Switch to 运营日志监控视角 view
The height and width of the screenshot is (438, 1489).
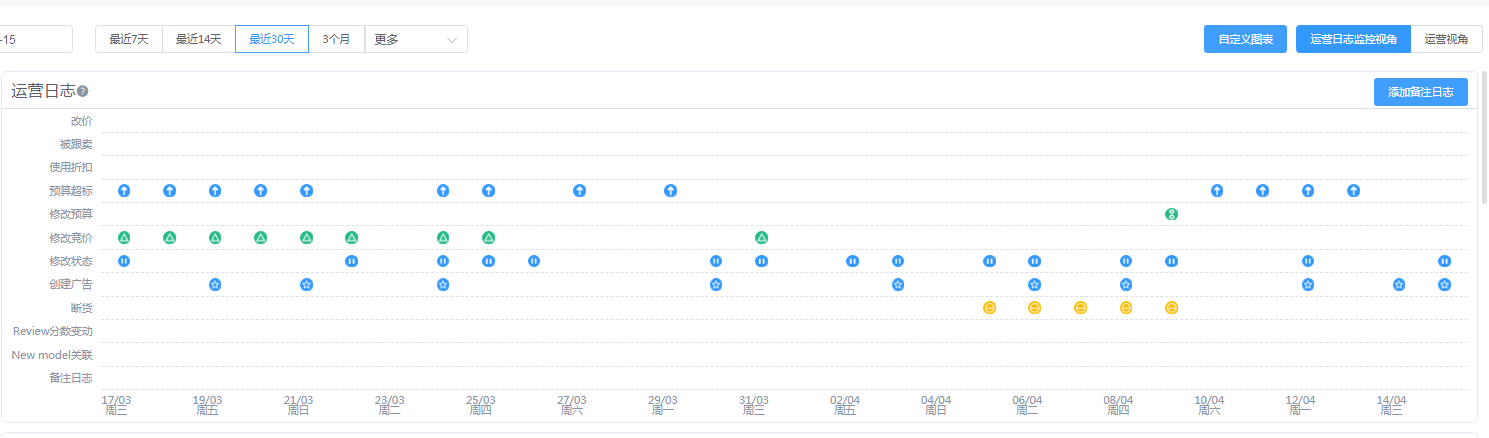1353,39
